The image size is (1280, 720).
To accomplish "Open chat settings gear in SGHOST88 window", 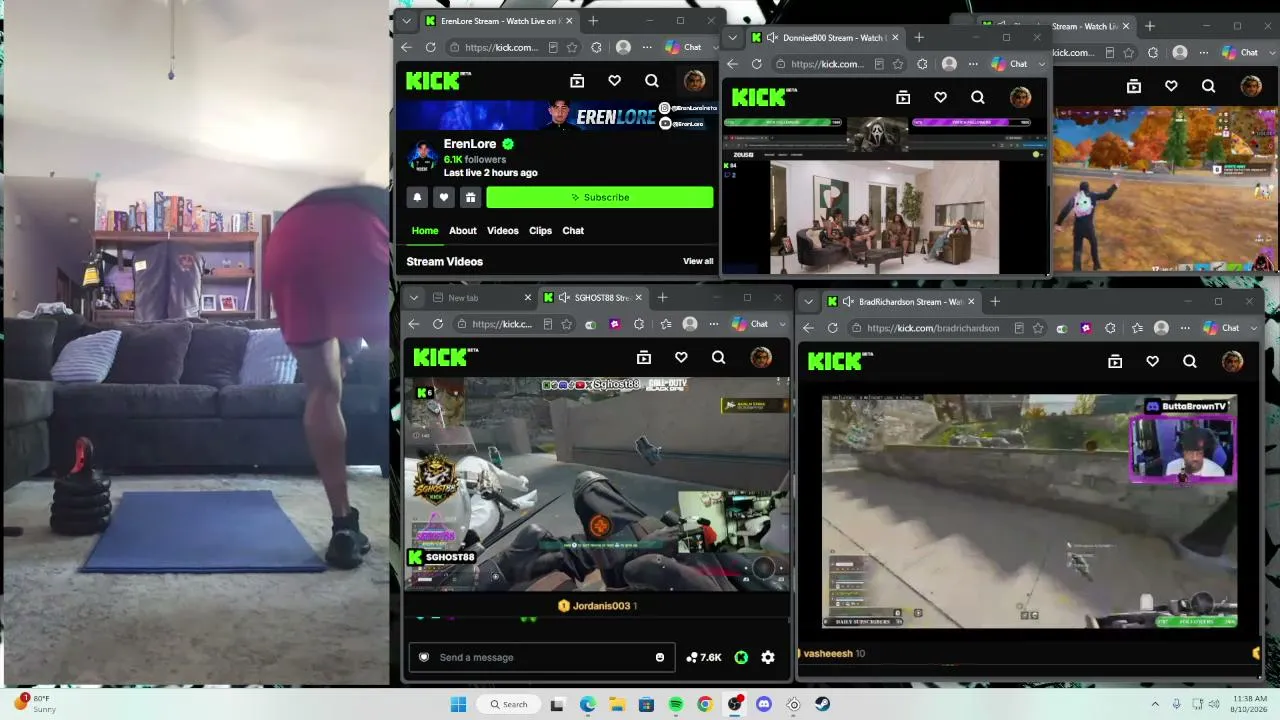I will pos(768,657).
